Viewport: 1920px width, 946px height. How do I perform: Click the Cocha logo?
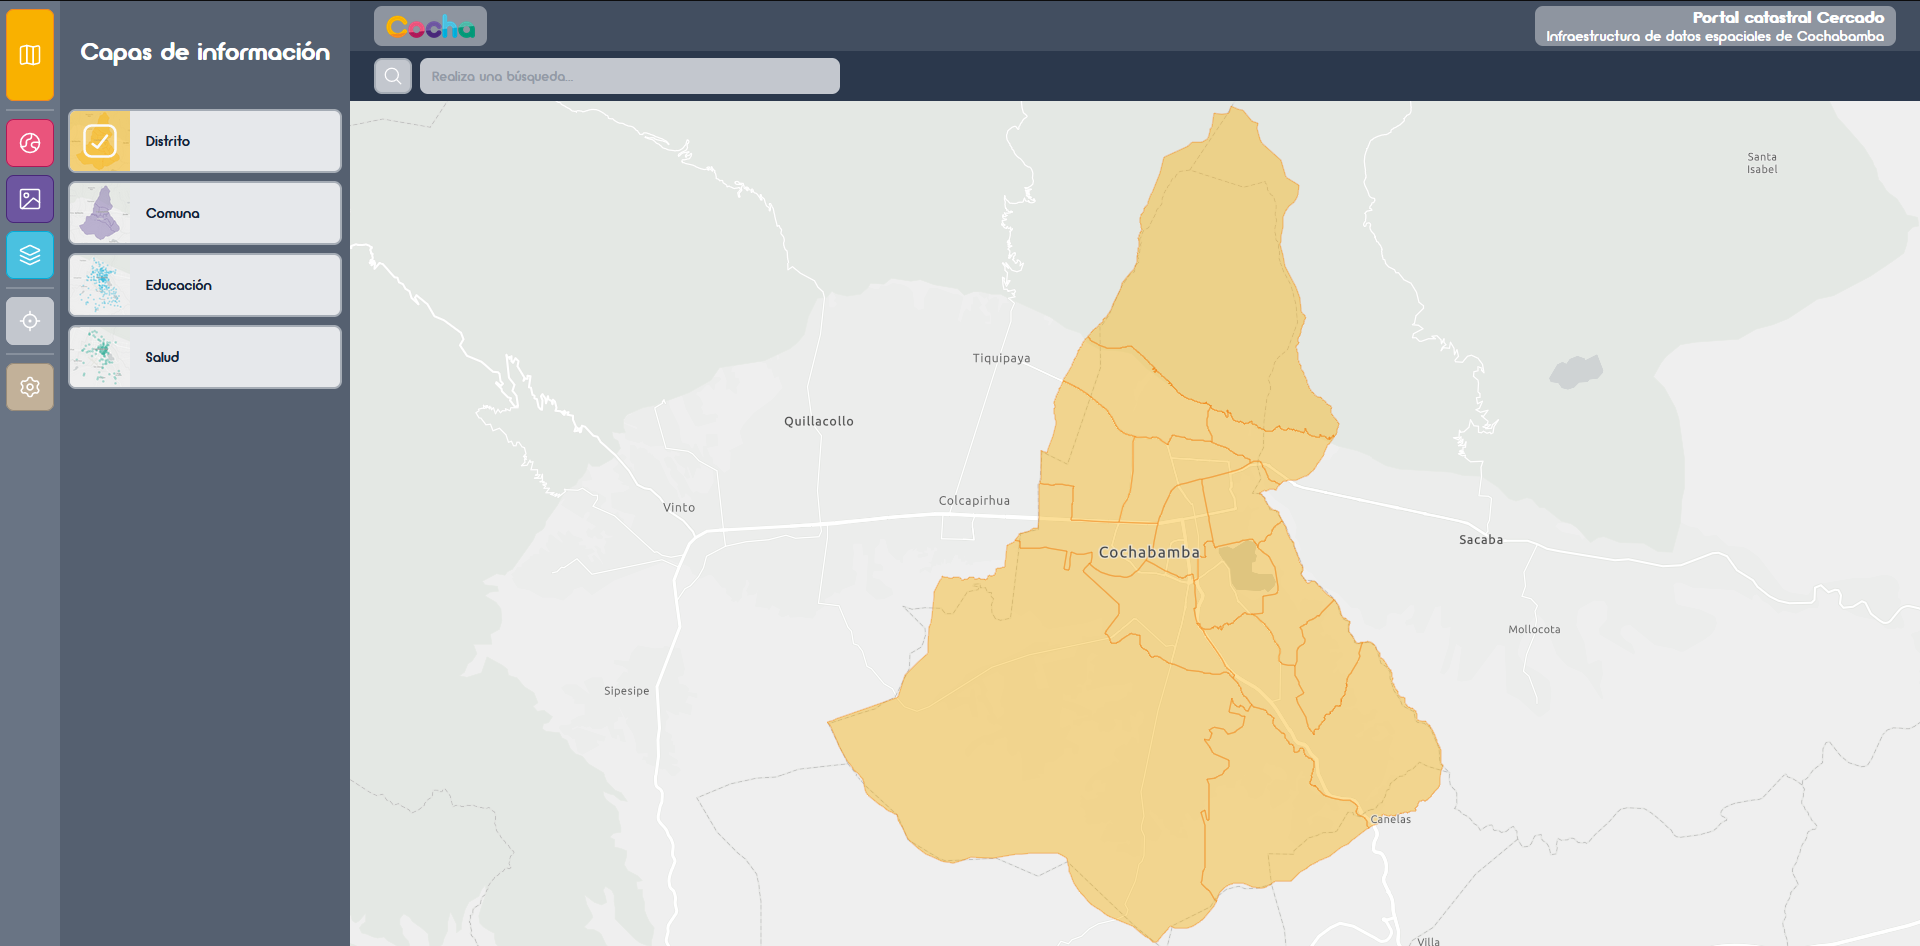[x=430, y=27]
